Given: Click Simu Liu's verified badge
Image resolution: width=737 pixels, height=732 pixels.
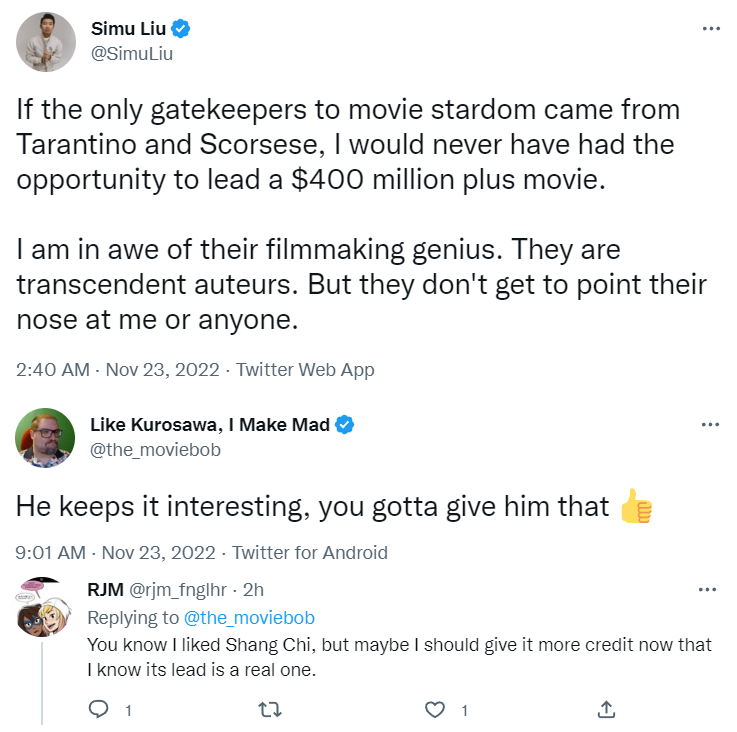Looking at the screenshot, I should (181, 29).
